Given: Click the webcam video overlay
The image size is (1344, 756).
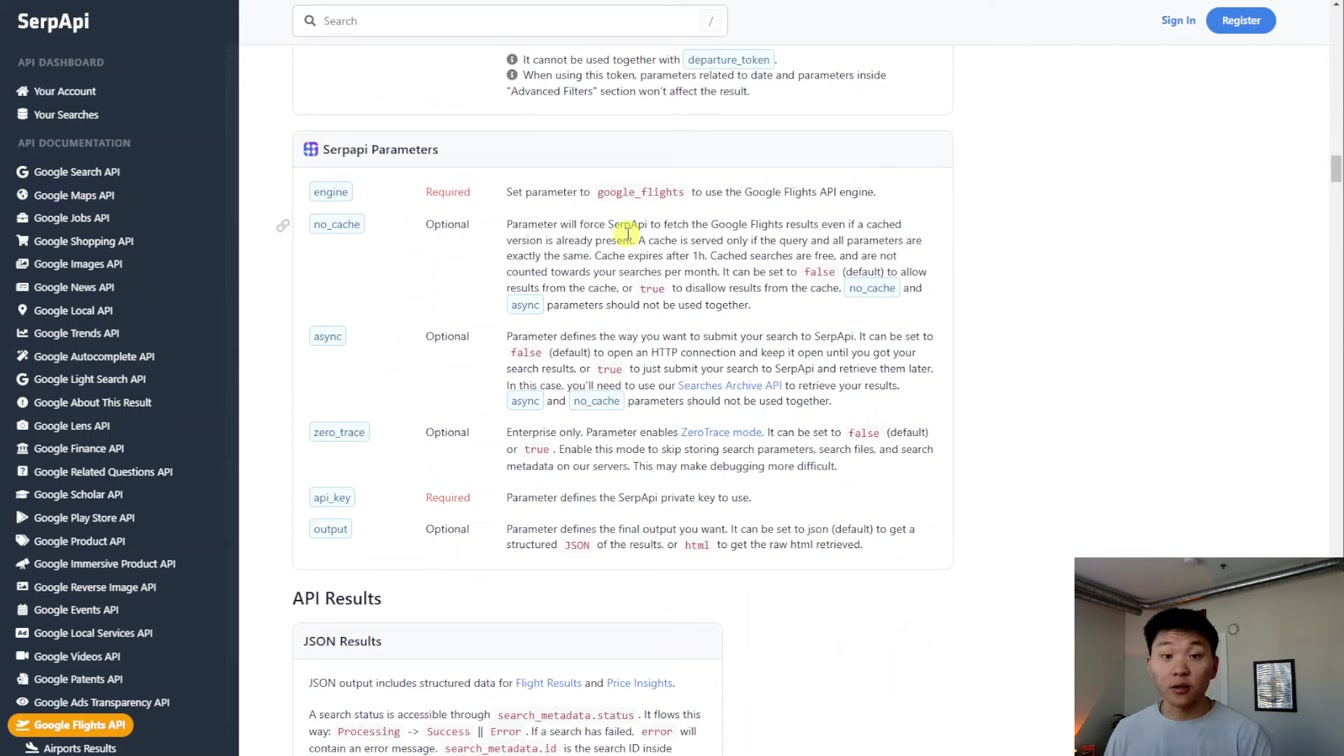Looking at the screenshot, I should (x=1209, y=657).
